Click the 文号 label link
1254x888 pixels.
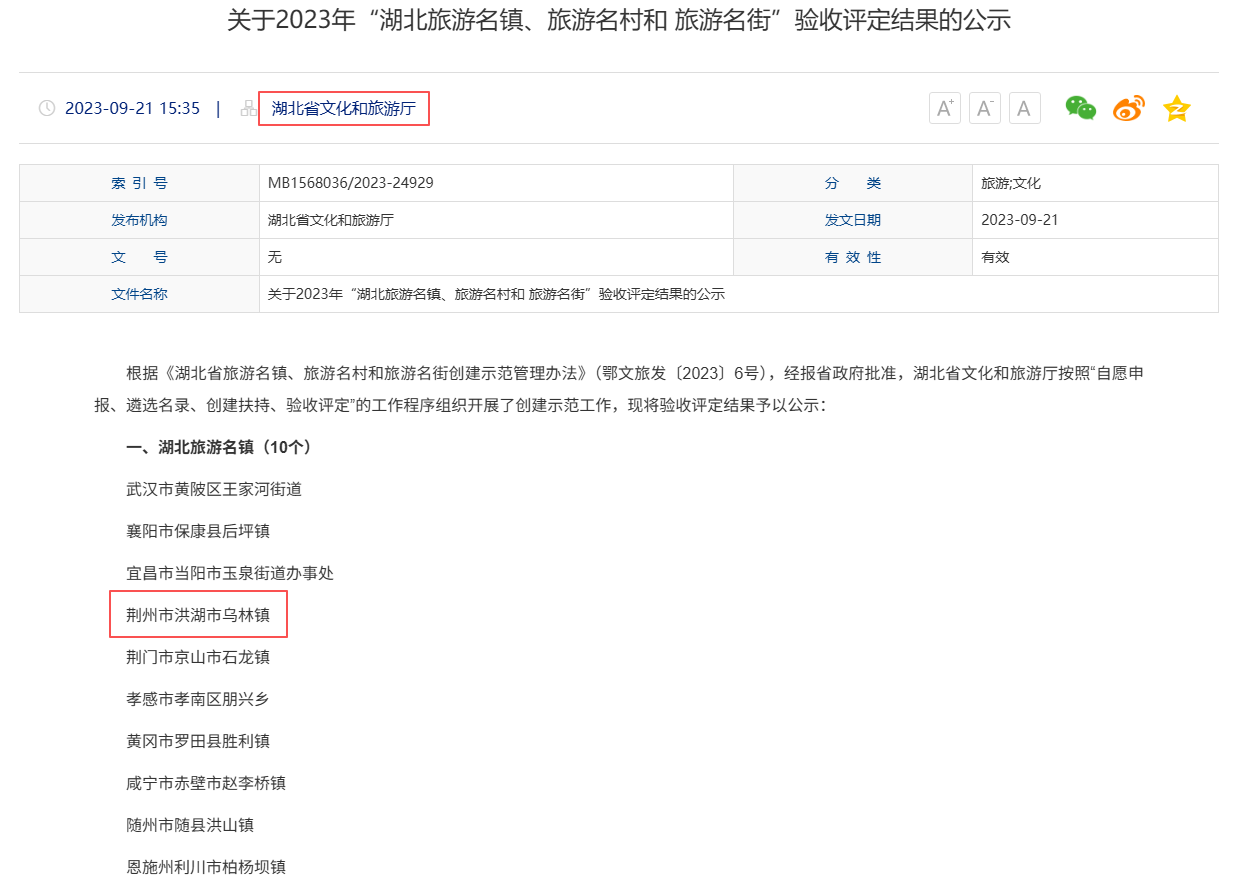[139, 256]
